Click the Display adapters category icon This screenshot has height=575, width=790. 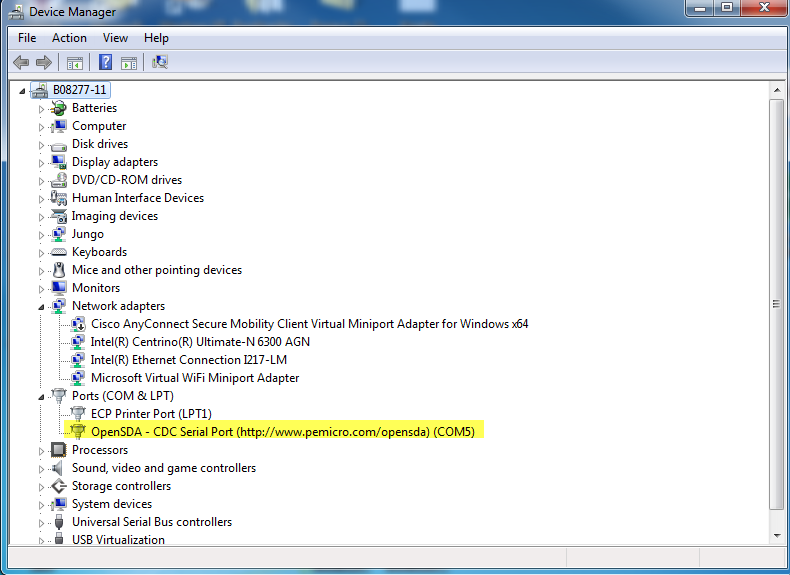(x=59, y=162)
